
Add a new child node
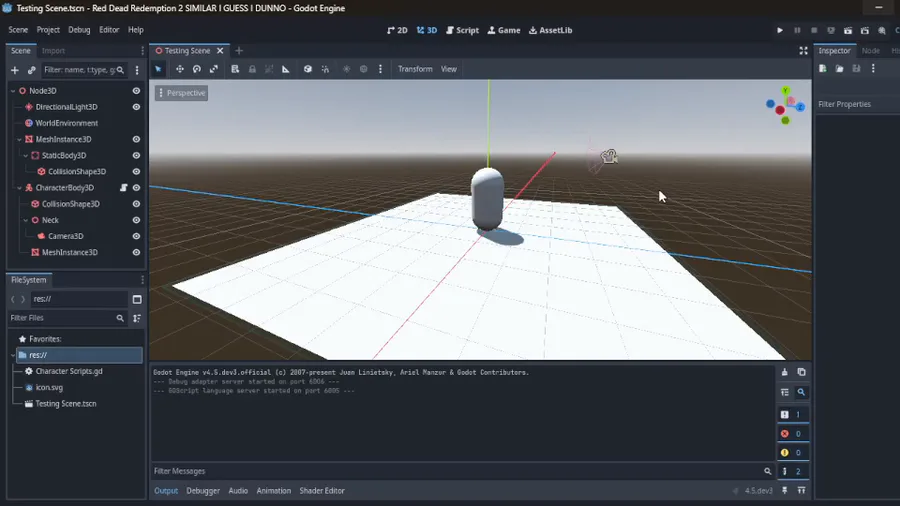click(15, 70)
